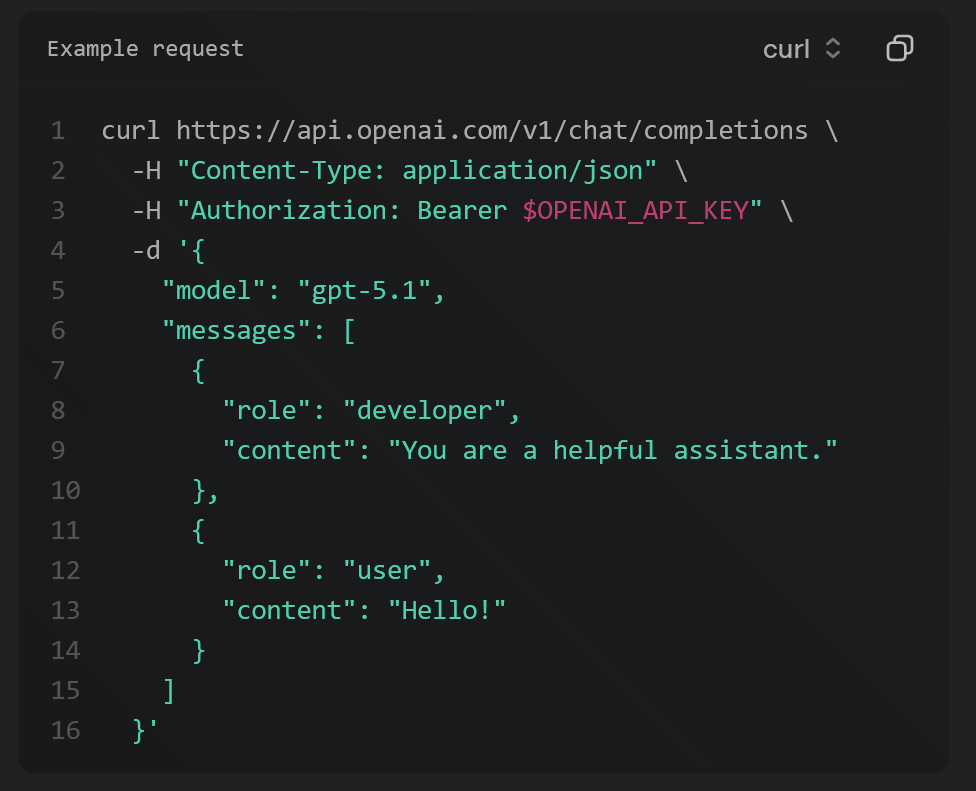Click the API URL on line 1
The height and width of the screenshot is (791, 976).
tap(492, 131)
